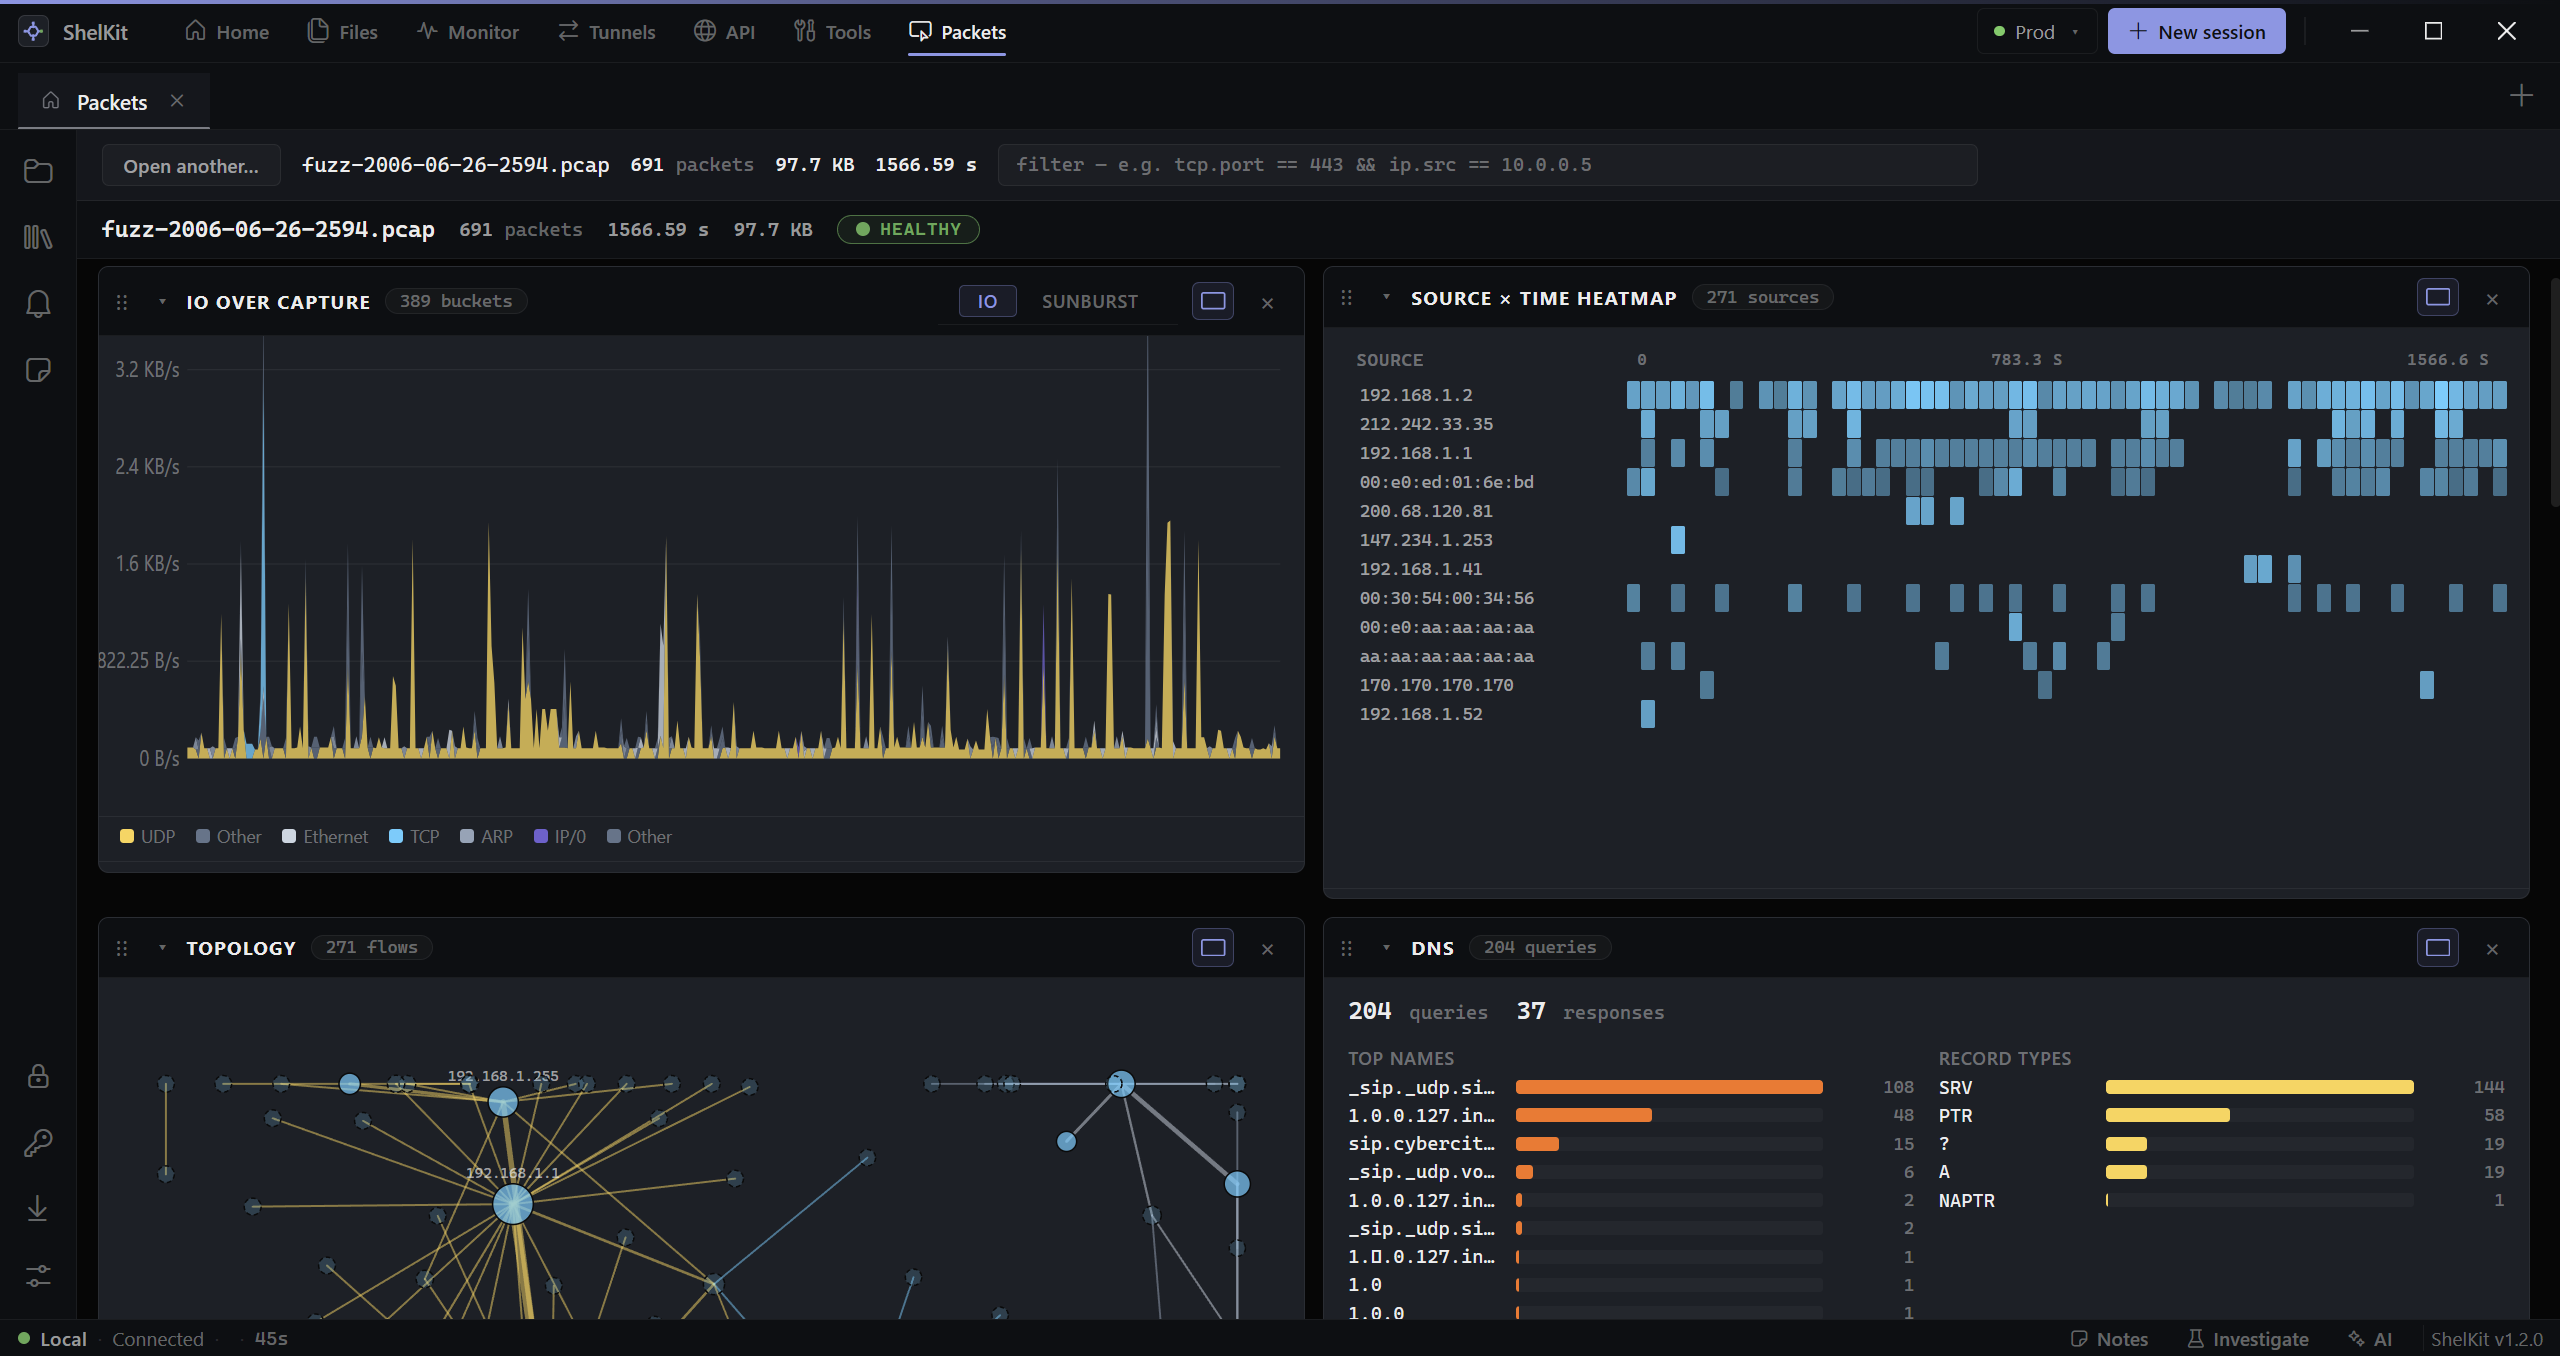Open the sticky note icon in sidebar

click(x=38, y=370)
